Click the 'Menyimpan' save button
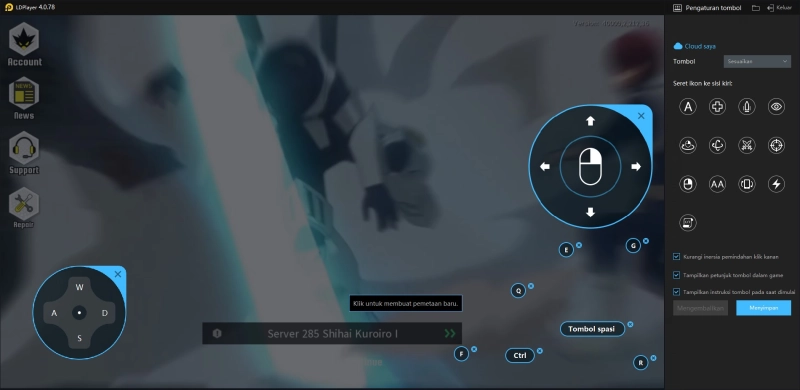The image size is (800, 390). click(763, 308)
